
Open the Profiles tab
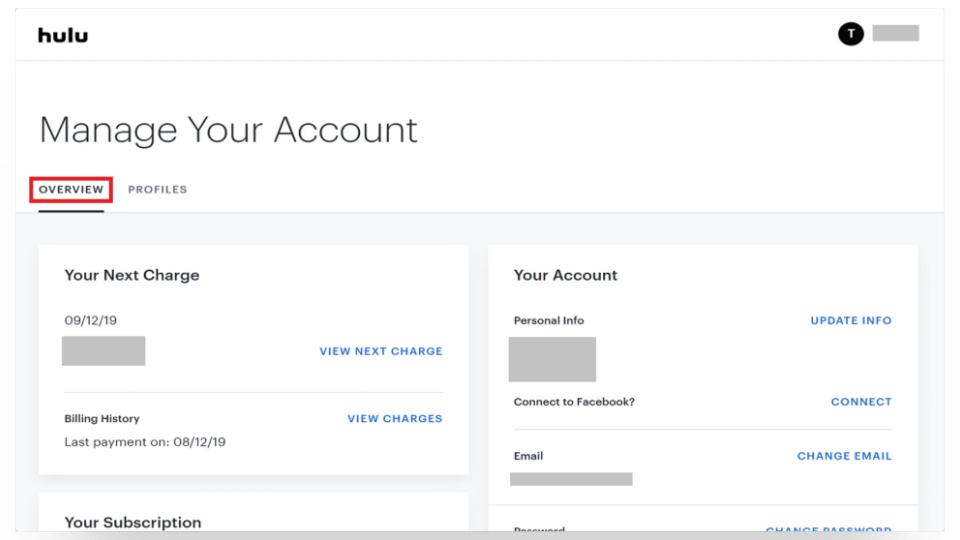click(x=157, y=190)
